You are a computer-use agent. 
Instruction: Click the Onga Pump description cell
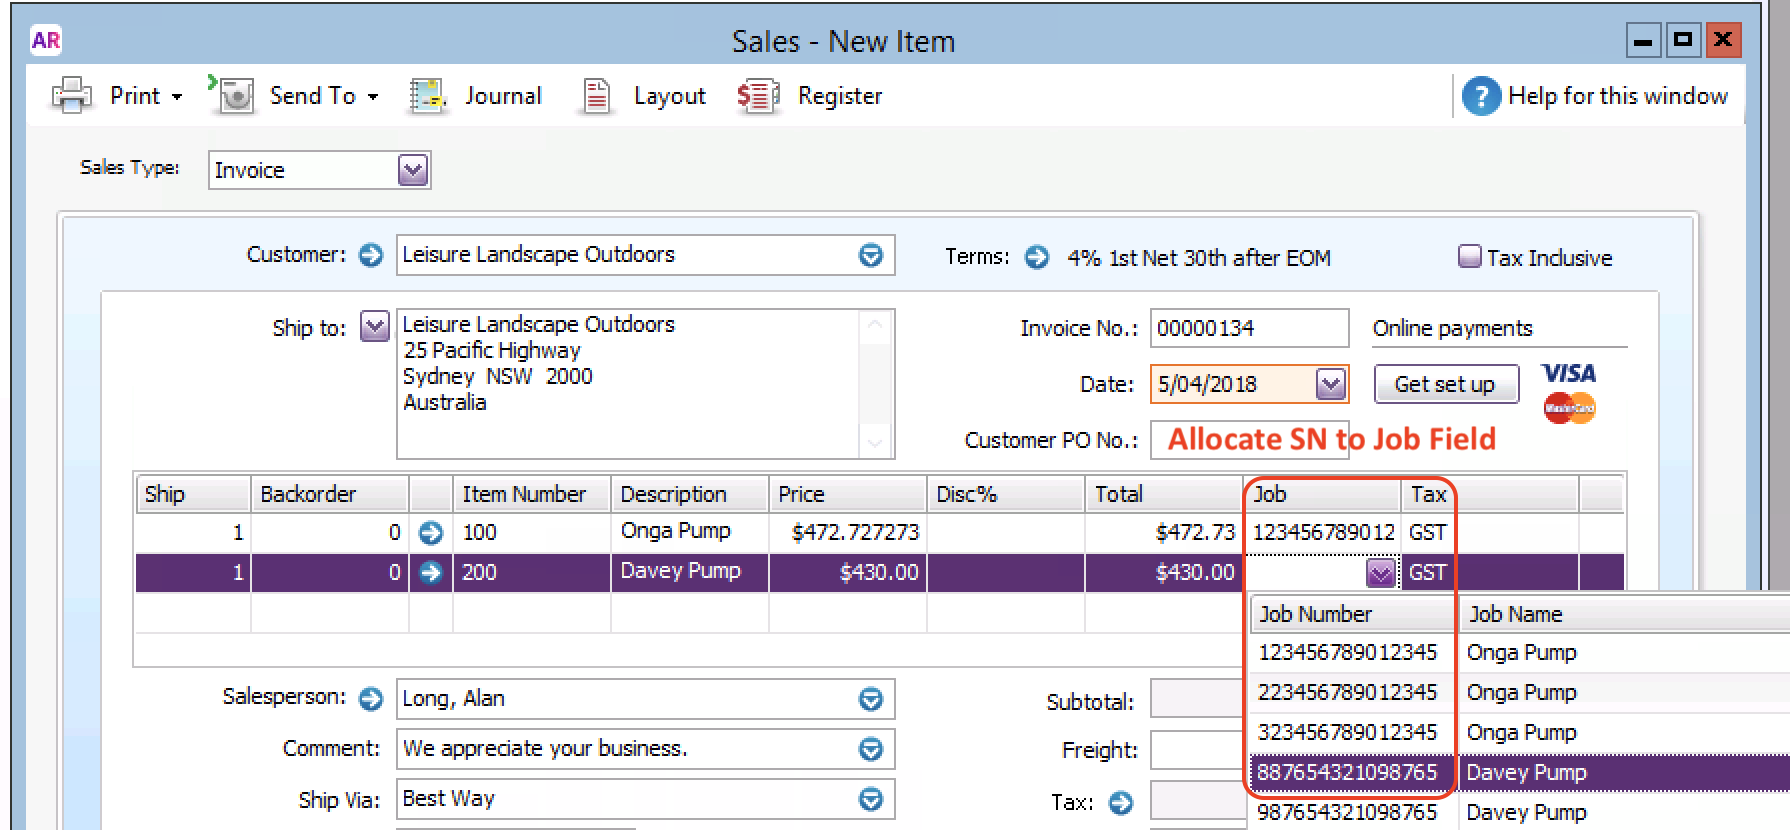point(689,532)
